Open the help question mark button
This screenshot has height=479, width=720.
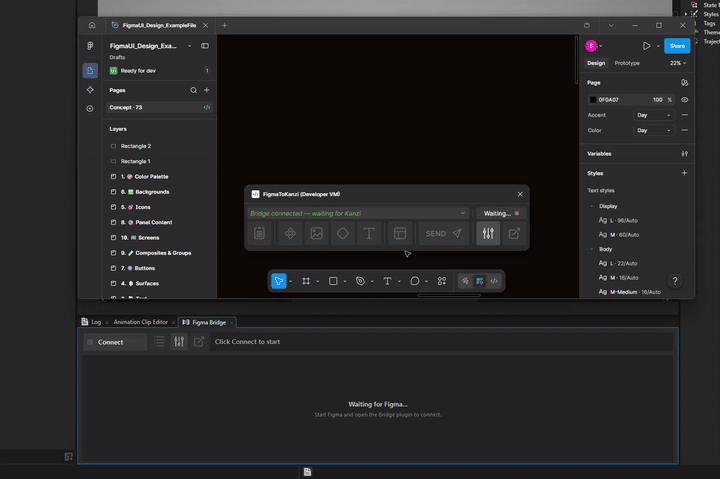675,281
